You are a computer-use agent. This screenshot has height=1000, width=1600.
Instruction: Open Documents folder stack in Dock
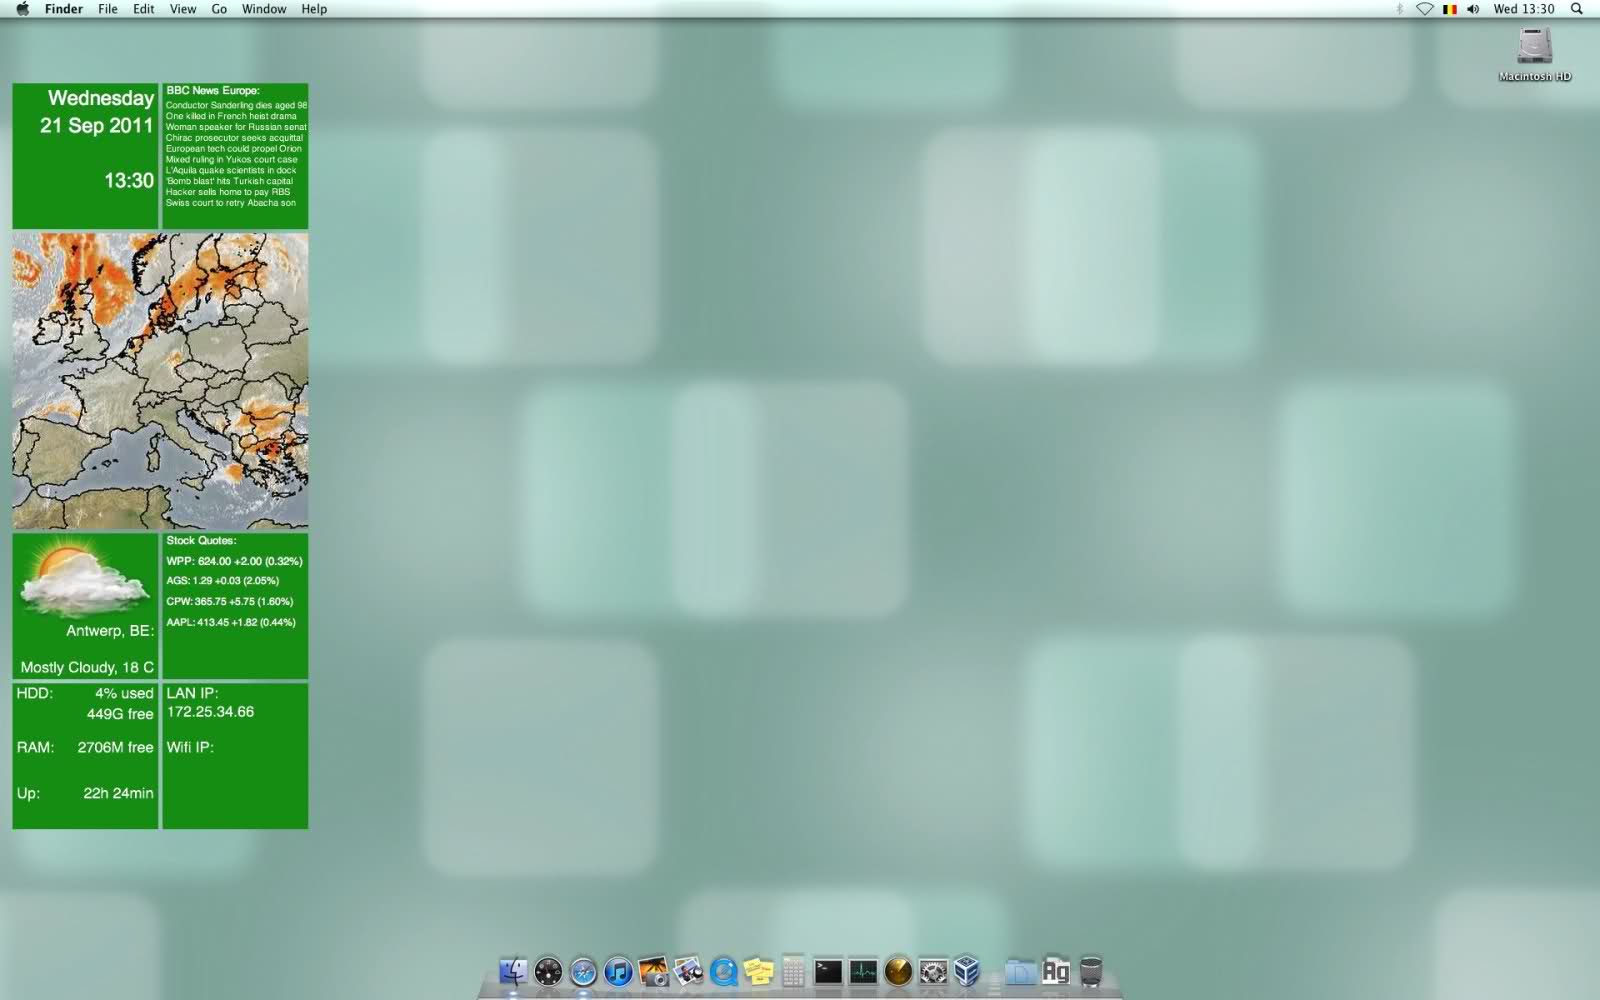click(1020, 970)
